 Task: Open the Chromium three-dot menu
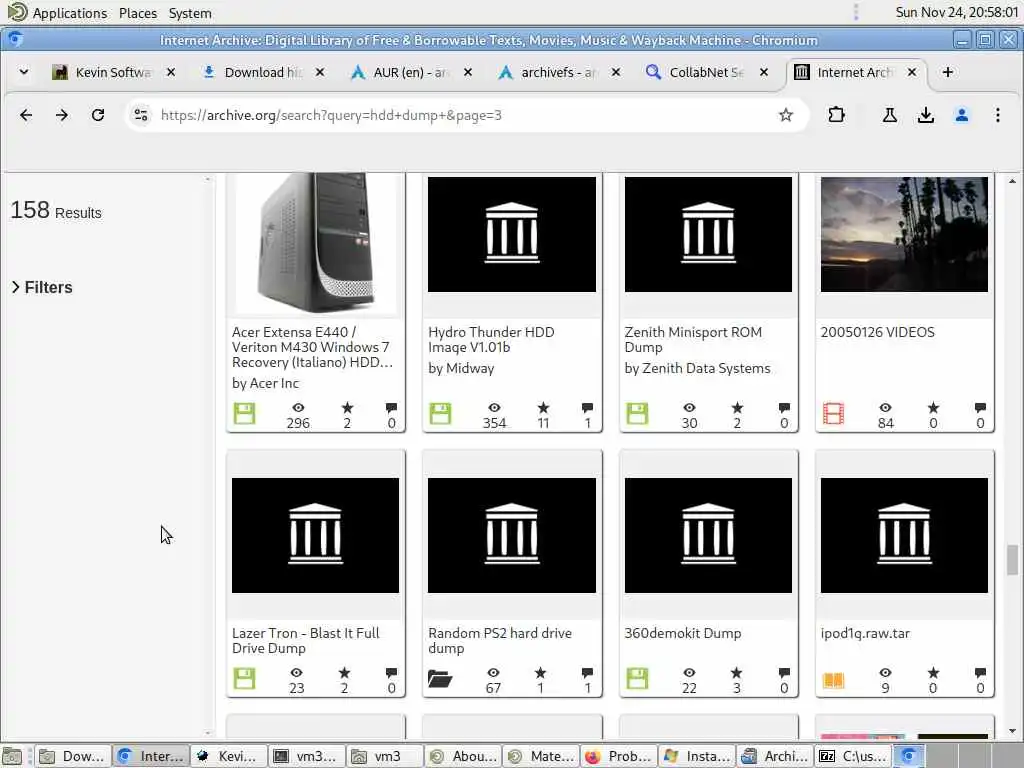997,116
